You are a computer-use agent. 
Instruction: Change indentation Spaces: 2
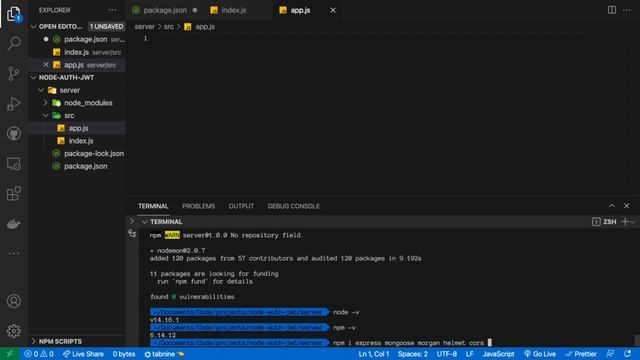[x=413, y=354]
